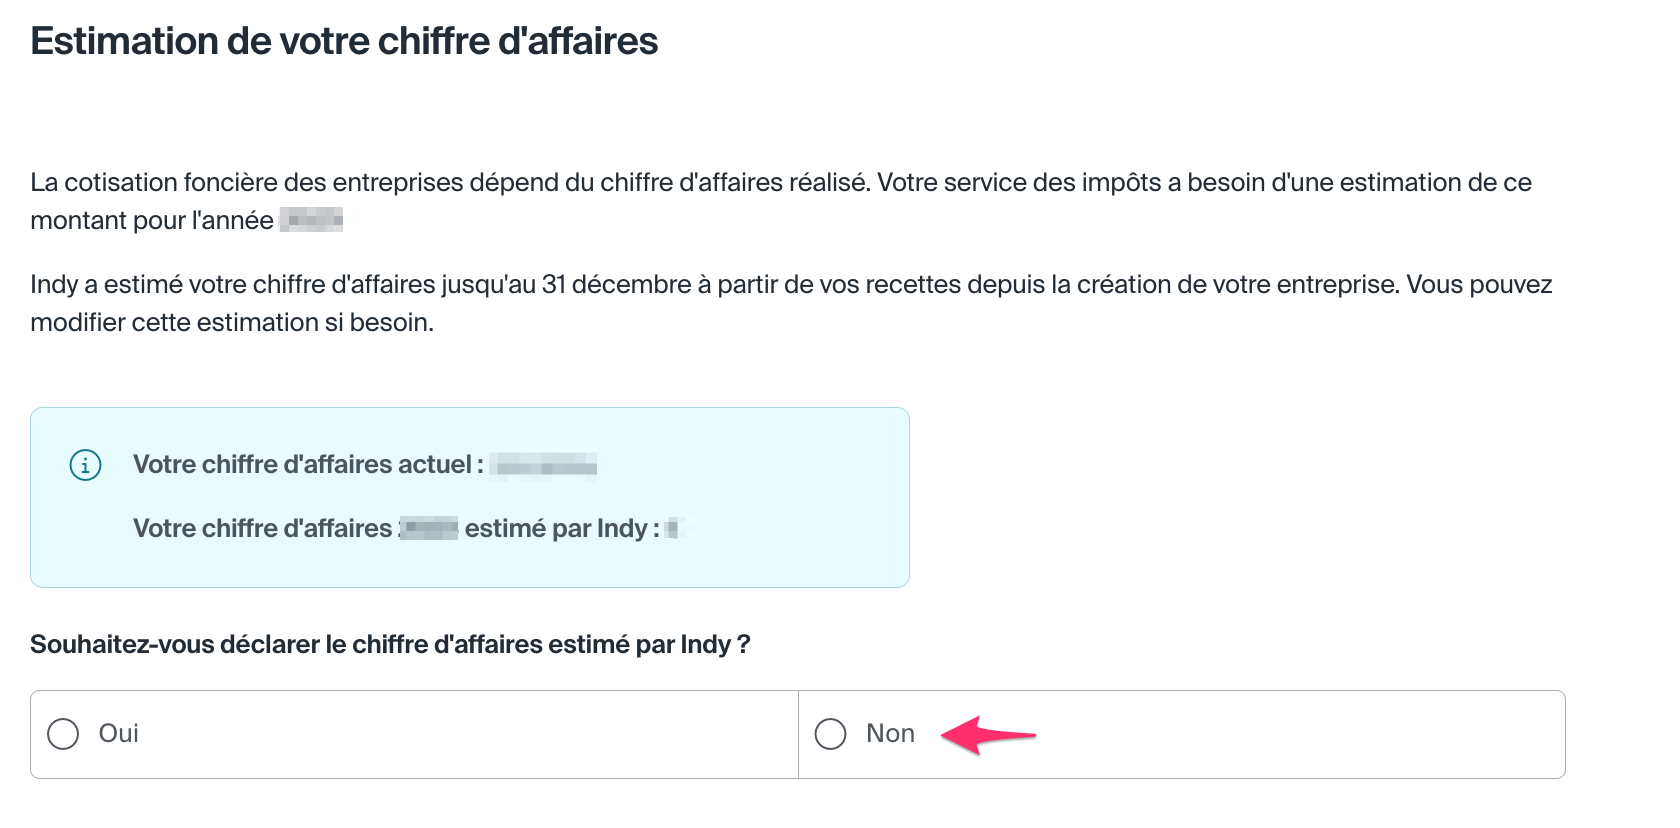Click the blurred year after montant pour l'année
Image resolution: width=1680 pixels, height=828 pixels.
point(311,220)
